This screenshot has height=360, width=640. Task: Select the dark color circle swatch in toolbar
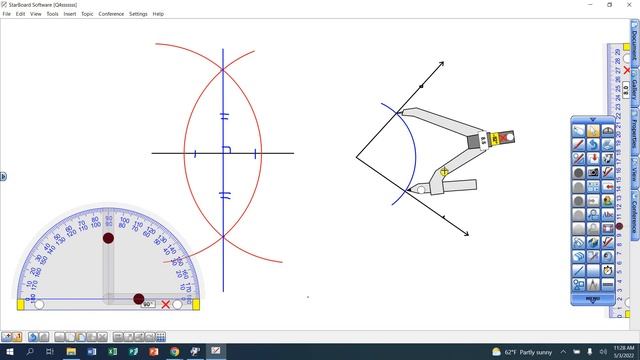click(x=578, y=173)
